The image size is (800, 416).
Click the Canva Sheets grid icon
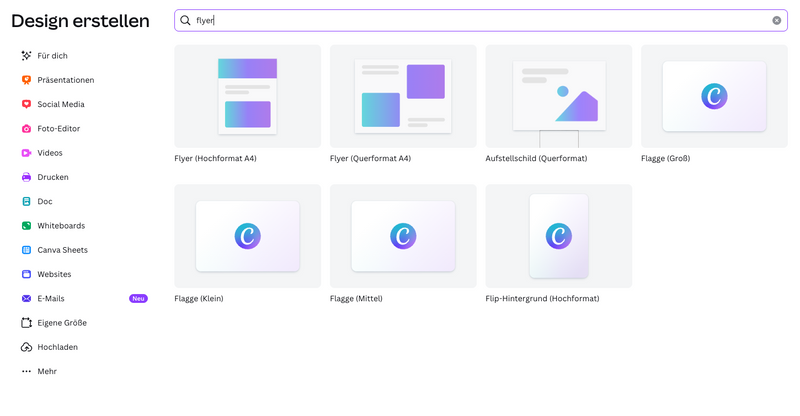tap(26, 250)
